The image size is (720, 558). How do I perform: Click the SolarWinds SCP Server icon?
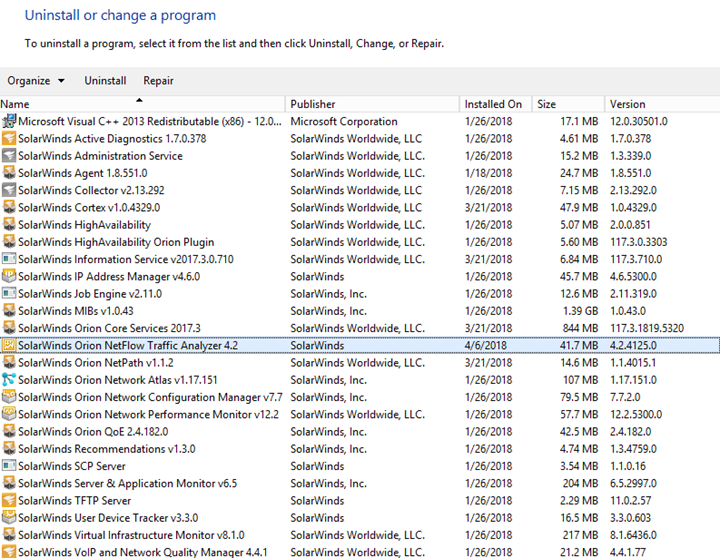[x=9, y=466]
